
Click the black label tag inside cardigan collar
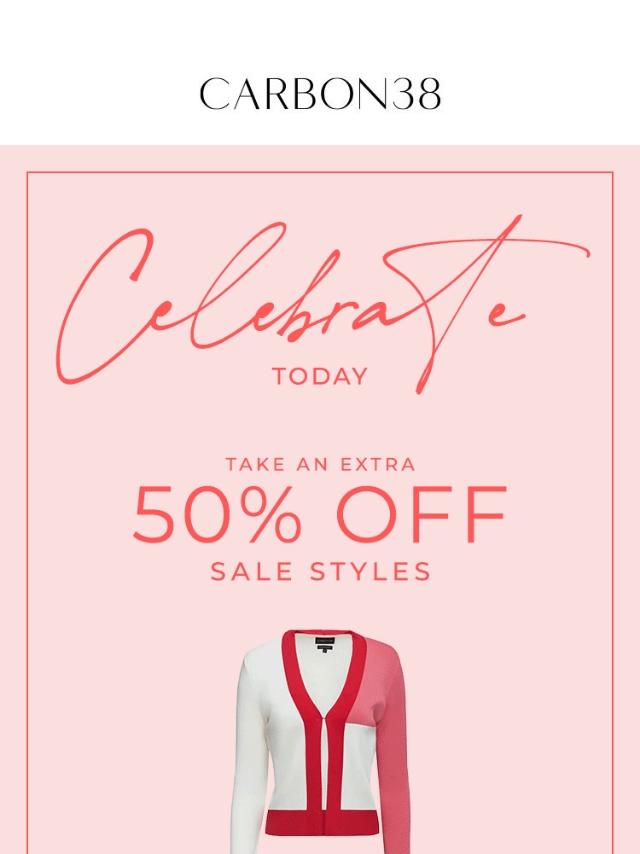tap(324, 643)
